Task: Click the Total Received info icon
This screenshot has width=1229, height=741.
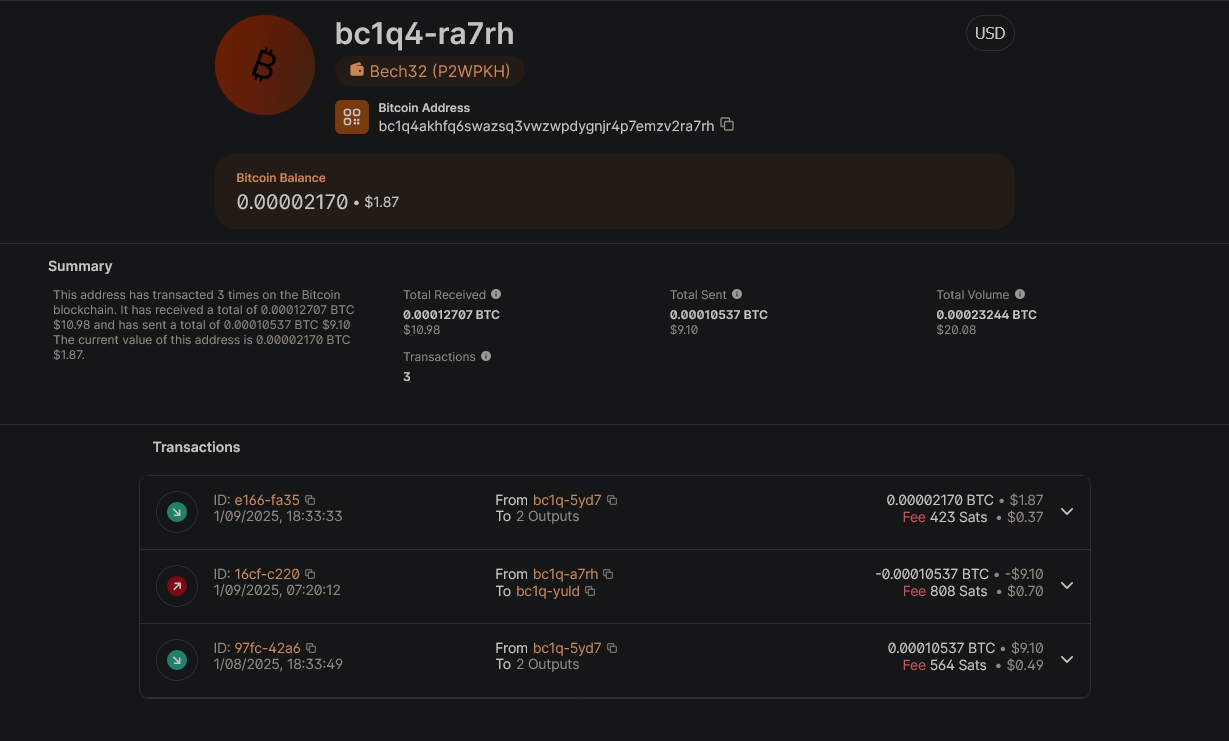Action: [496, 295]
